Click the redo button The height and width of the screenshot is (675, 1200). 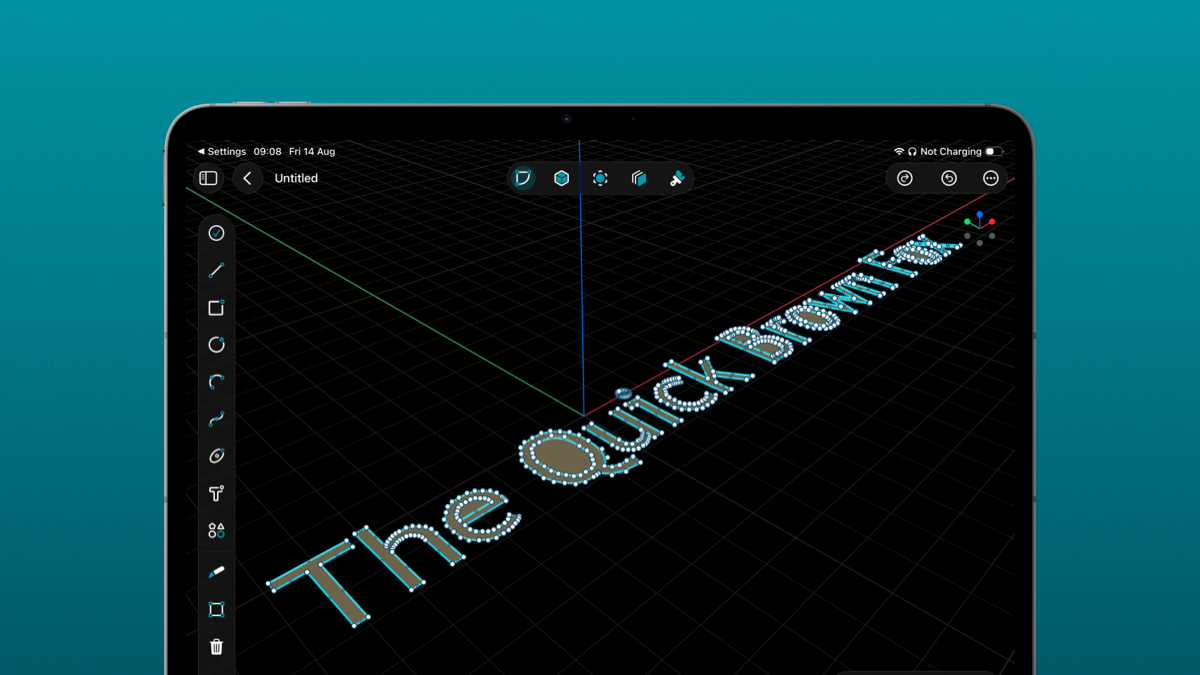click(x=905, y=178)
